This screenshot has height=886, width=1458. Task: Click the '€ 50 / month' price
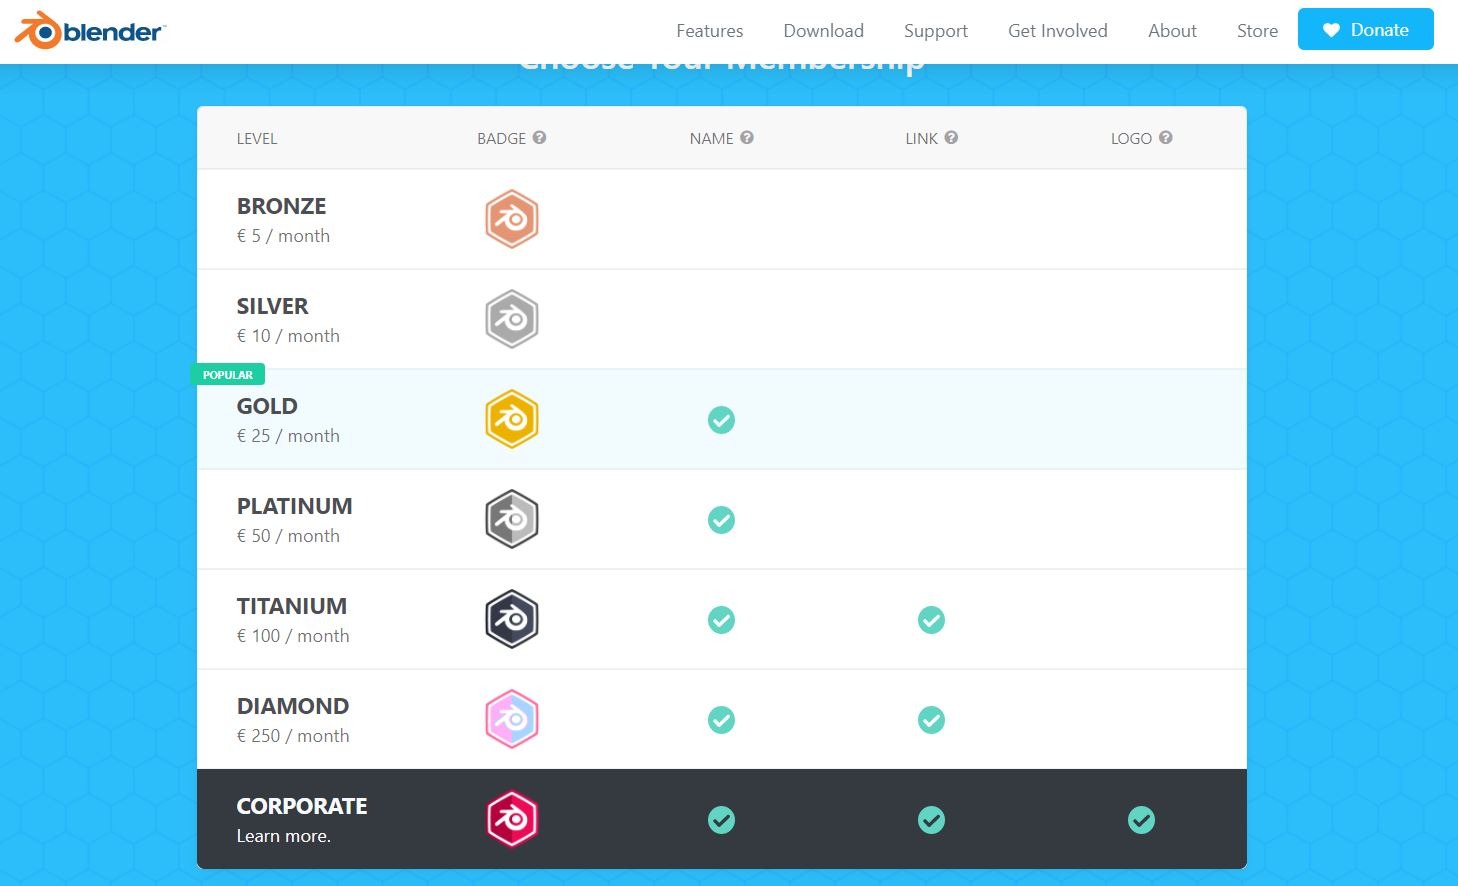[x=288, y=536]
